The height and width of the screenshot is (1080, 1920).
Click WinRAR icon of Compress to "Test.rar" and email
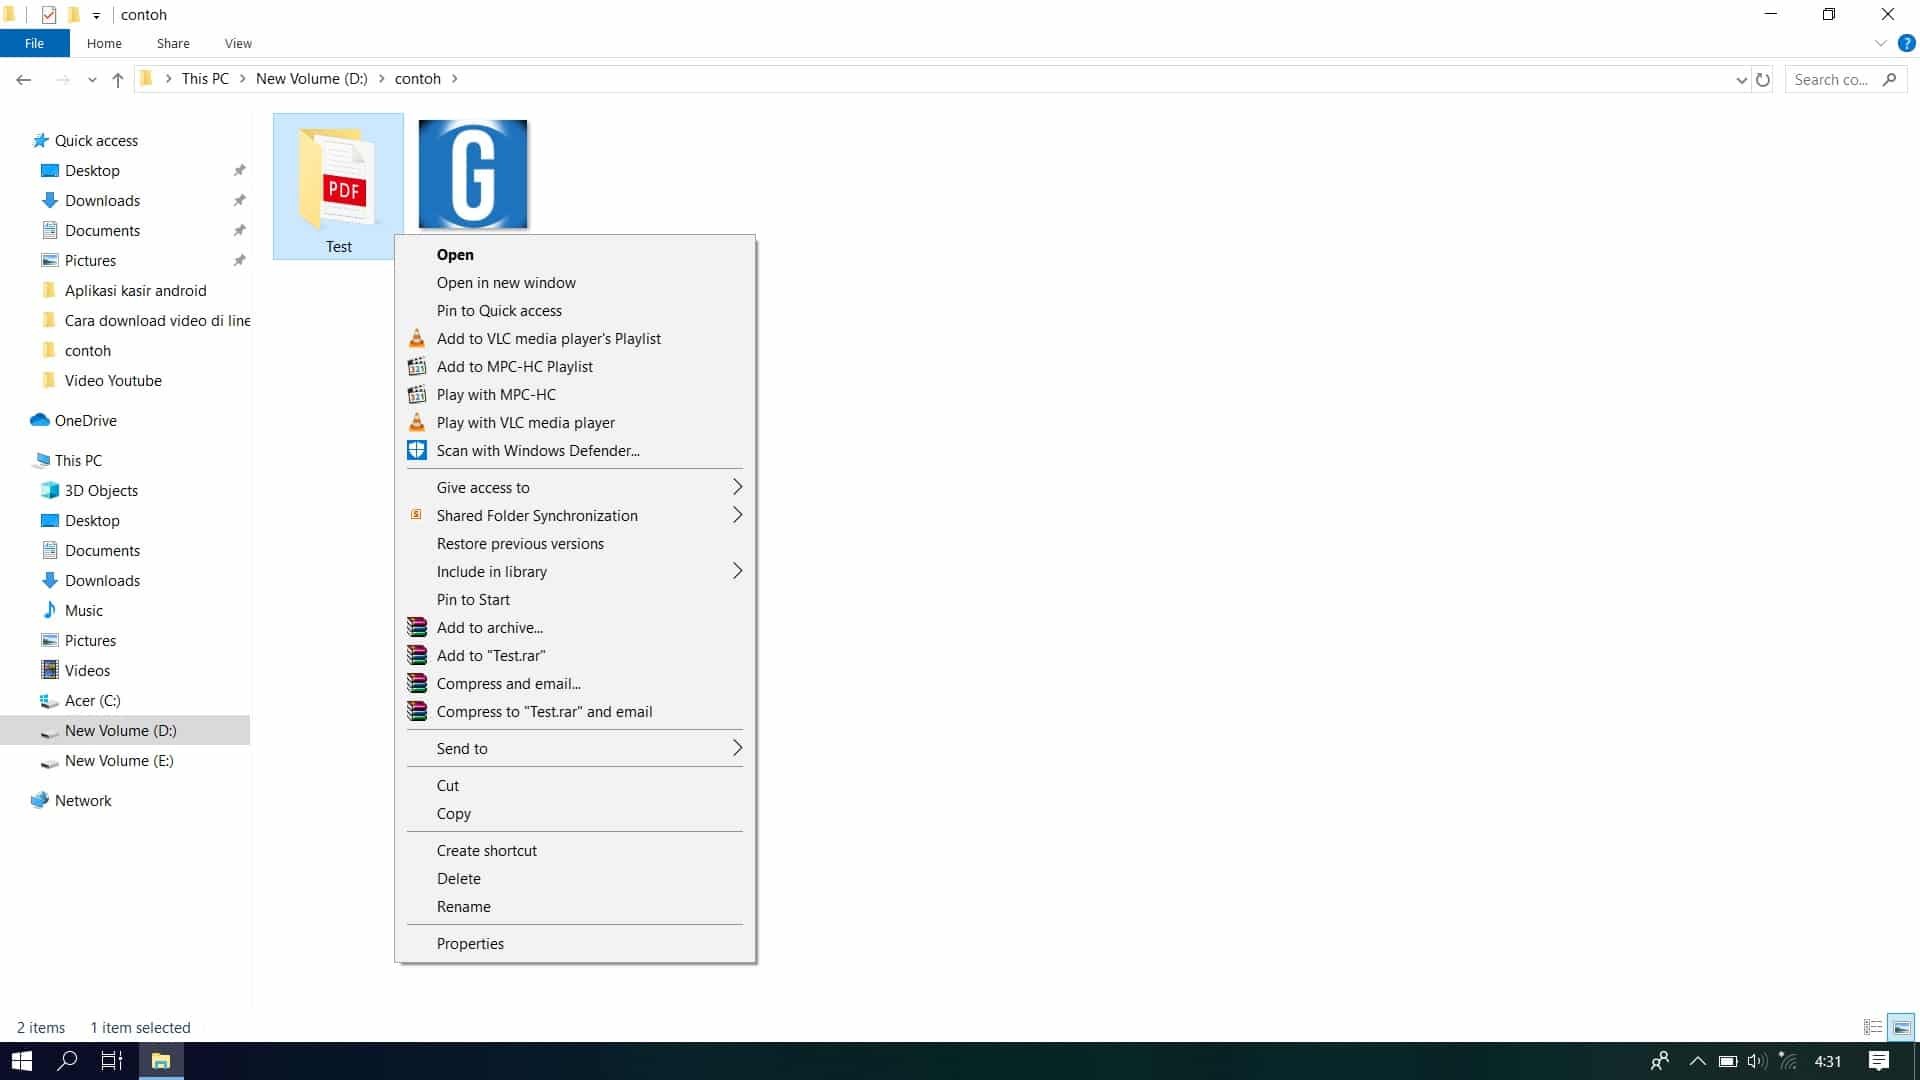tap(417, 711)
